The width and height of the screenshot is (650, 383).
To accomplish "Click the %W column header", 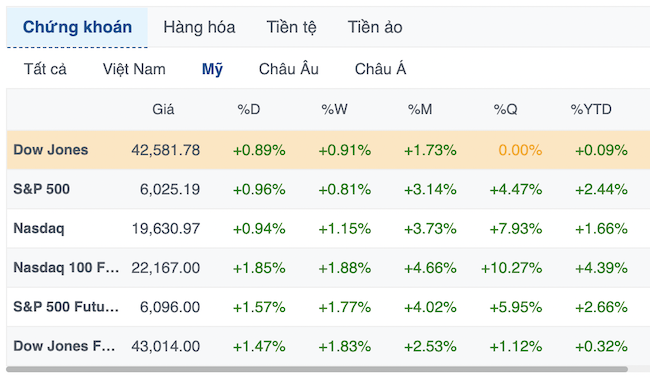I will coord(334,109).
